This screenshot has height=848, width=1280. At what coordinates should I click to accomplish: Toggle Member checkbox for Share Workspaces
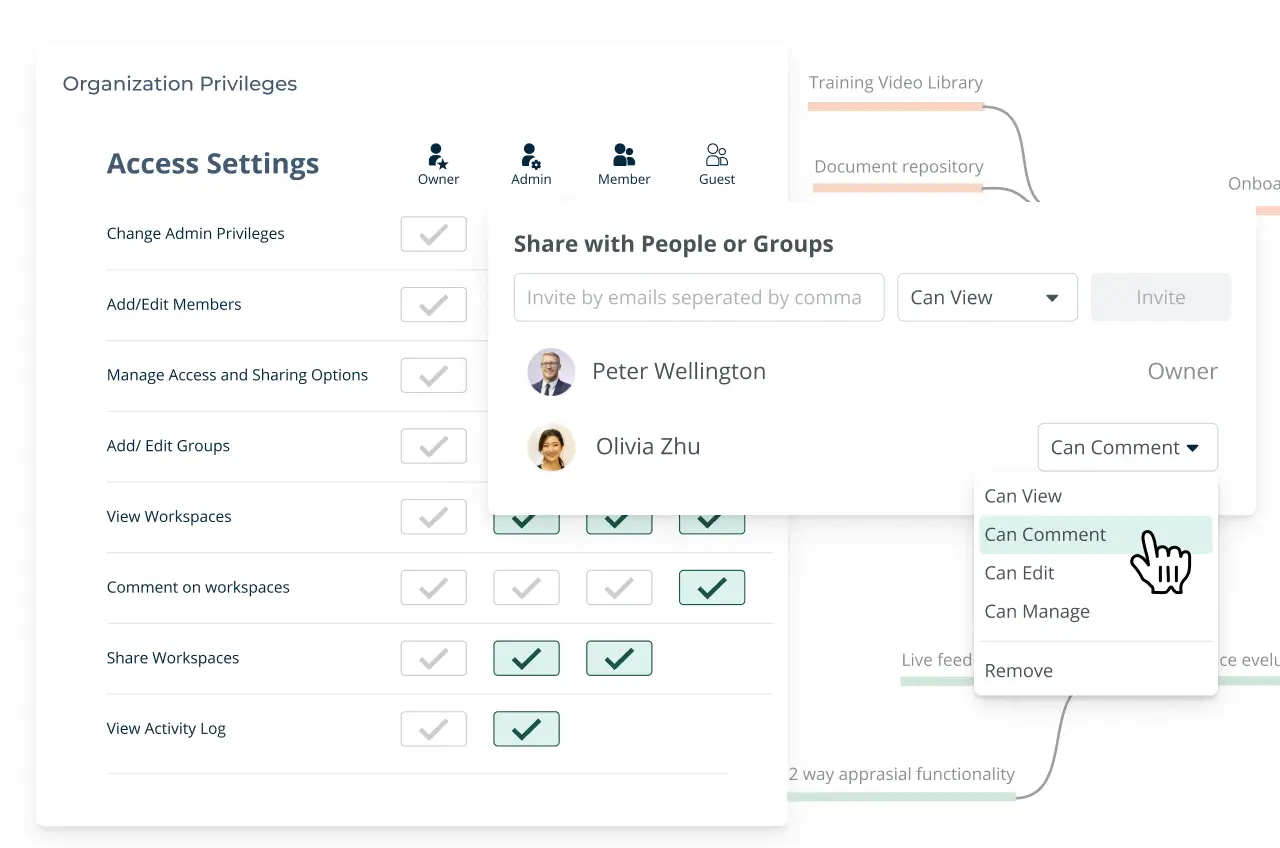click(619, 658)
